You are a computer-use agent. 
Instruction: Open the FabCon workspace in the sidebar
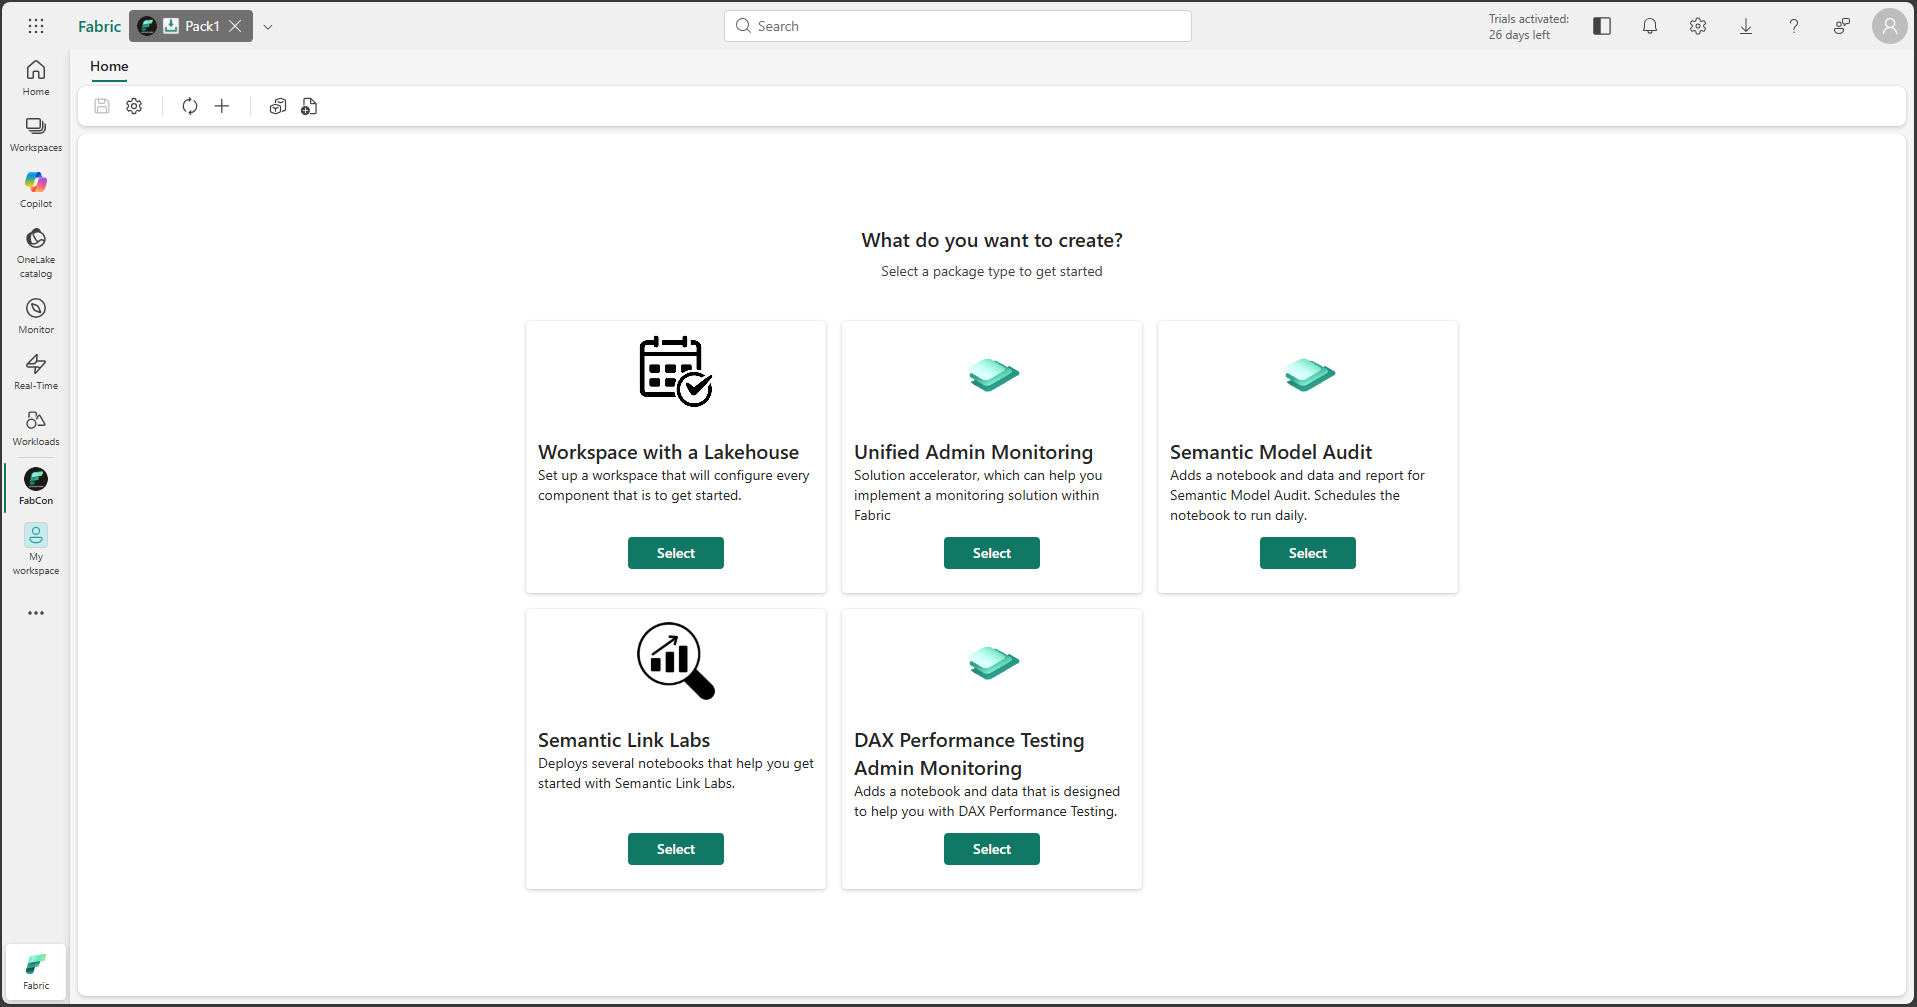click(x=35, y=487)
